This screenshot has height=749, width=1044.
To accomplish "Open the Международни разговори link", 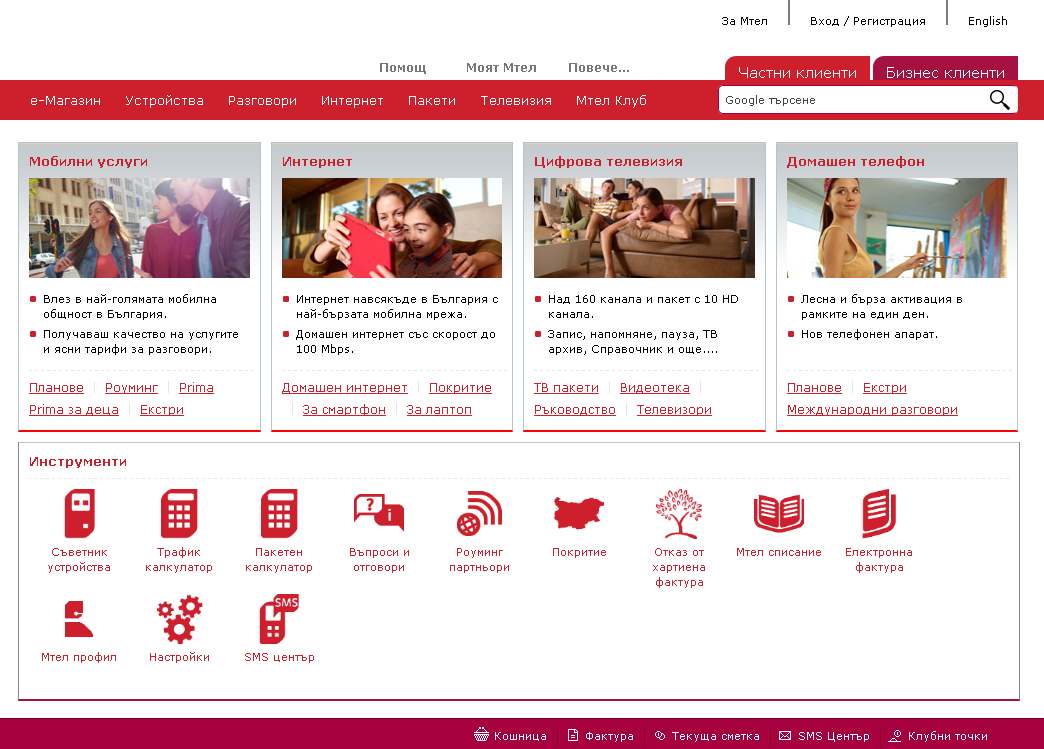I will pos(872,409).
